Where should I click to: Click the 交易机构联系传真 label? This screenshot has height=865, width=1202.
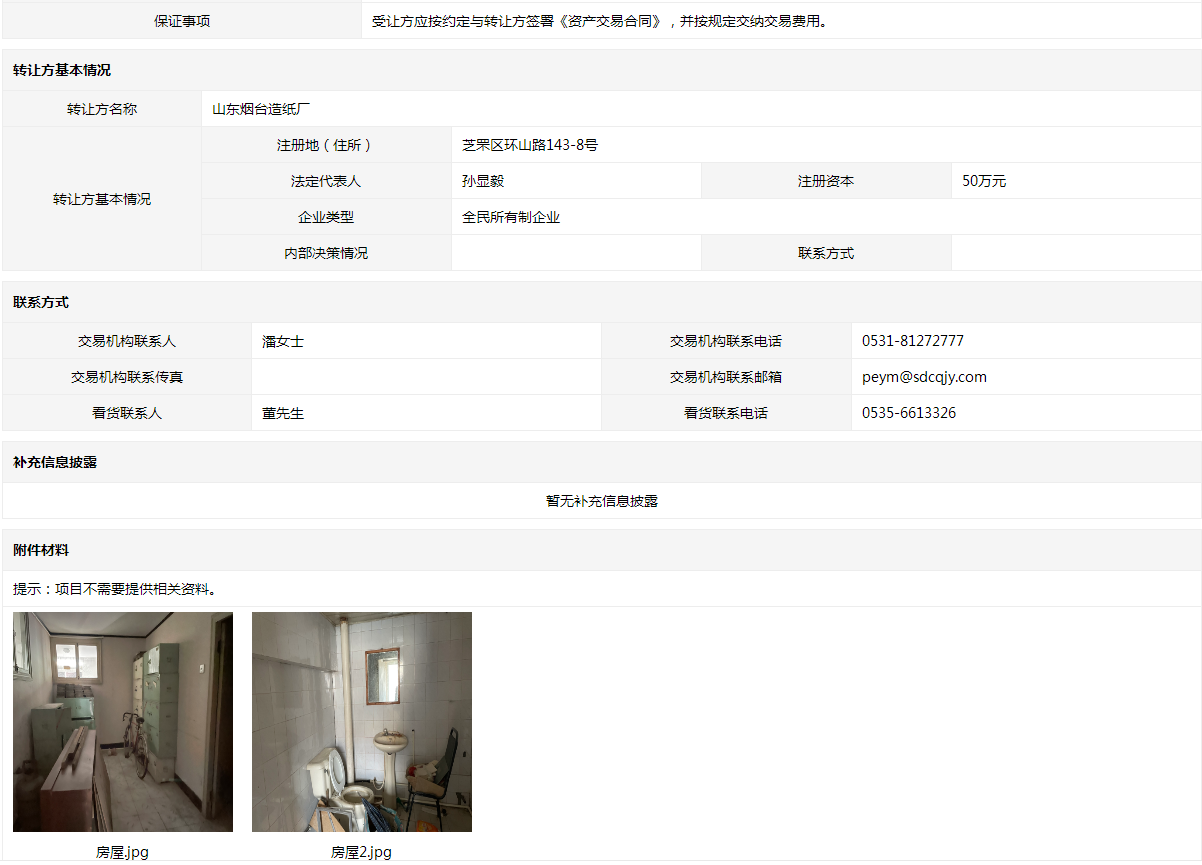(127, 377)
